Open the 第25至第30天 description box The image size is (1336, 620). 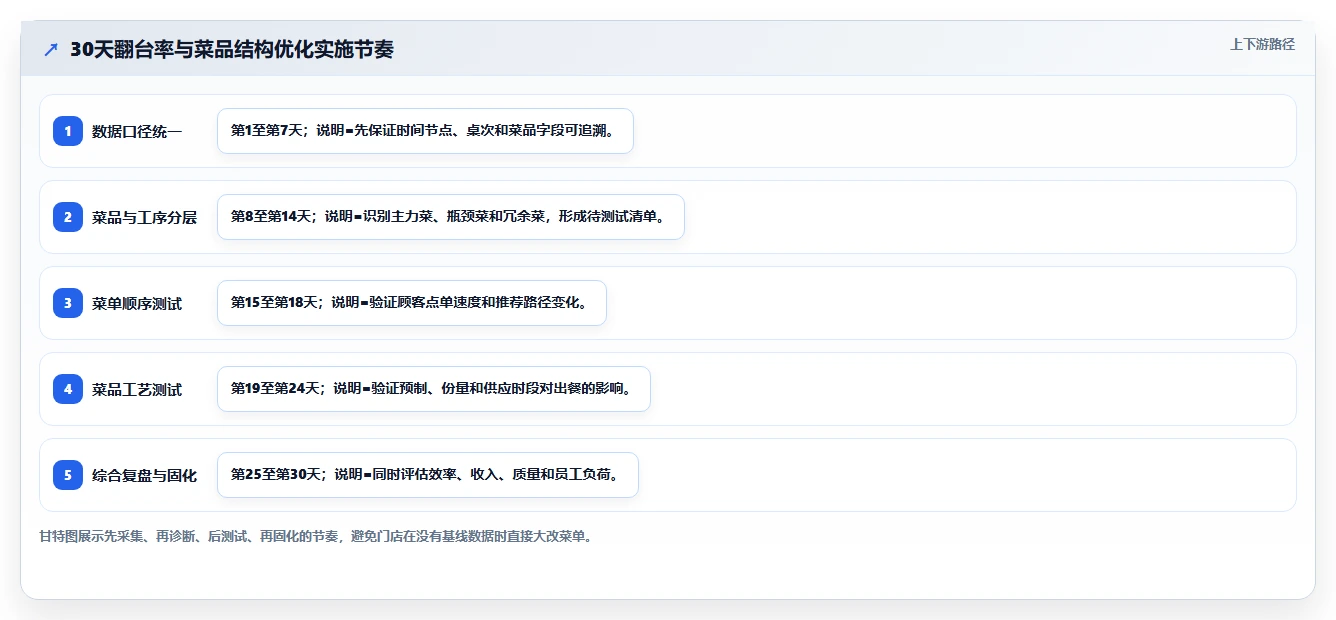[x=427, y=475]
